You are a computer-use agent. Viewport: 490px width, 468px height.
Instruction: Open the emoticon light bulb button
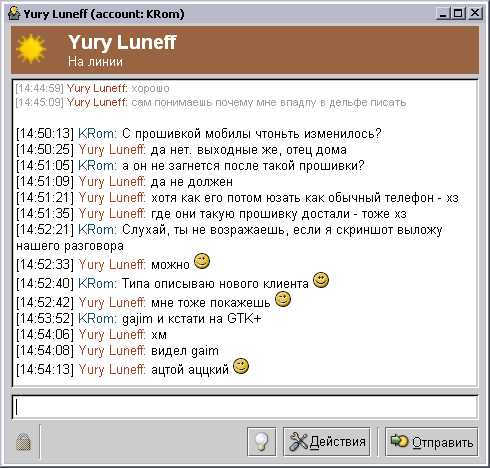pos(262,442)
